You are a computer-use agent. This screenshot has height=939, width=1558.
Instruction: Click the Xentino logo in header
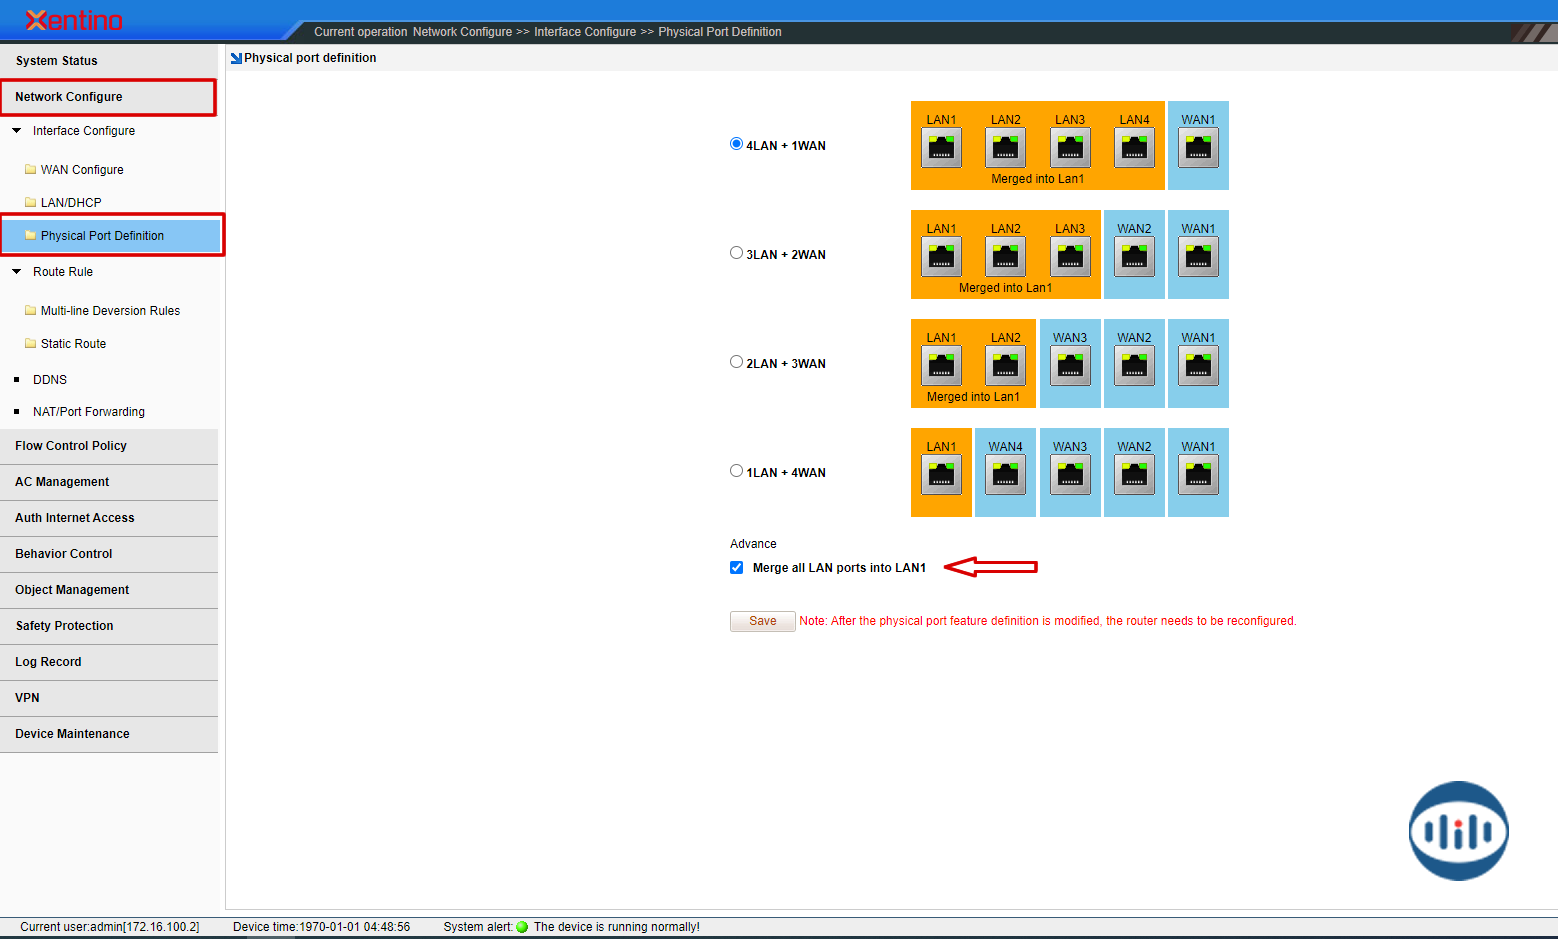[74, 20]
